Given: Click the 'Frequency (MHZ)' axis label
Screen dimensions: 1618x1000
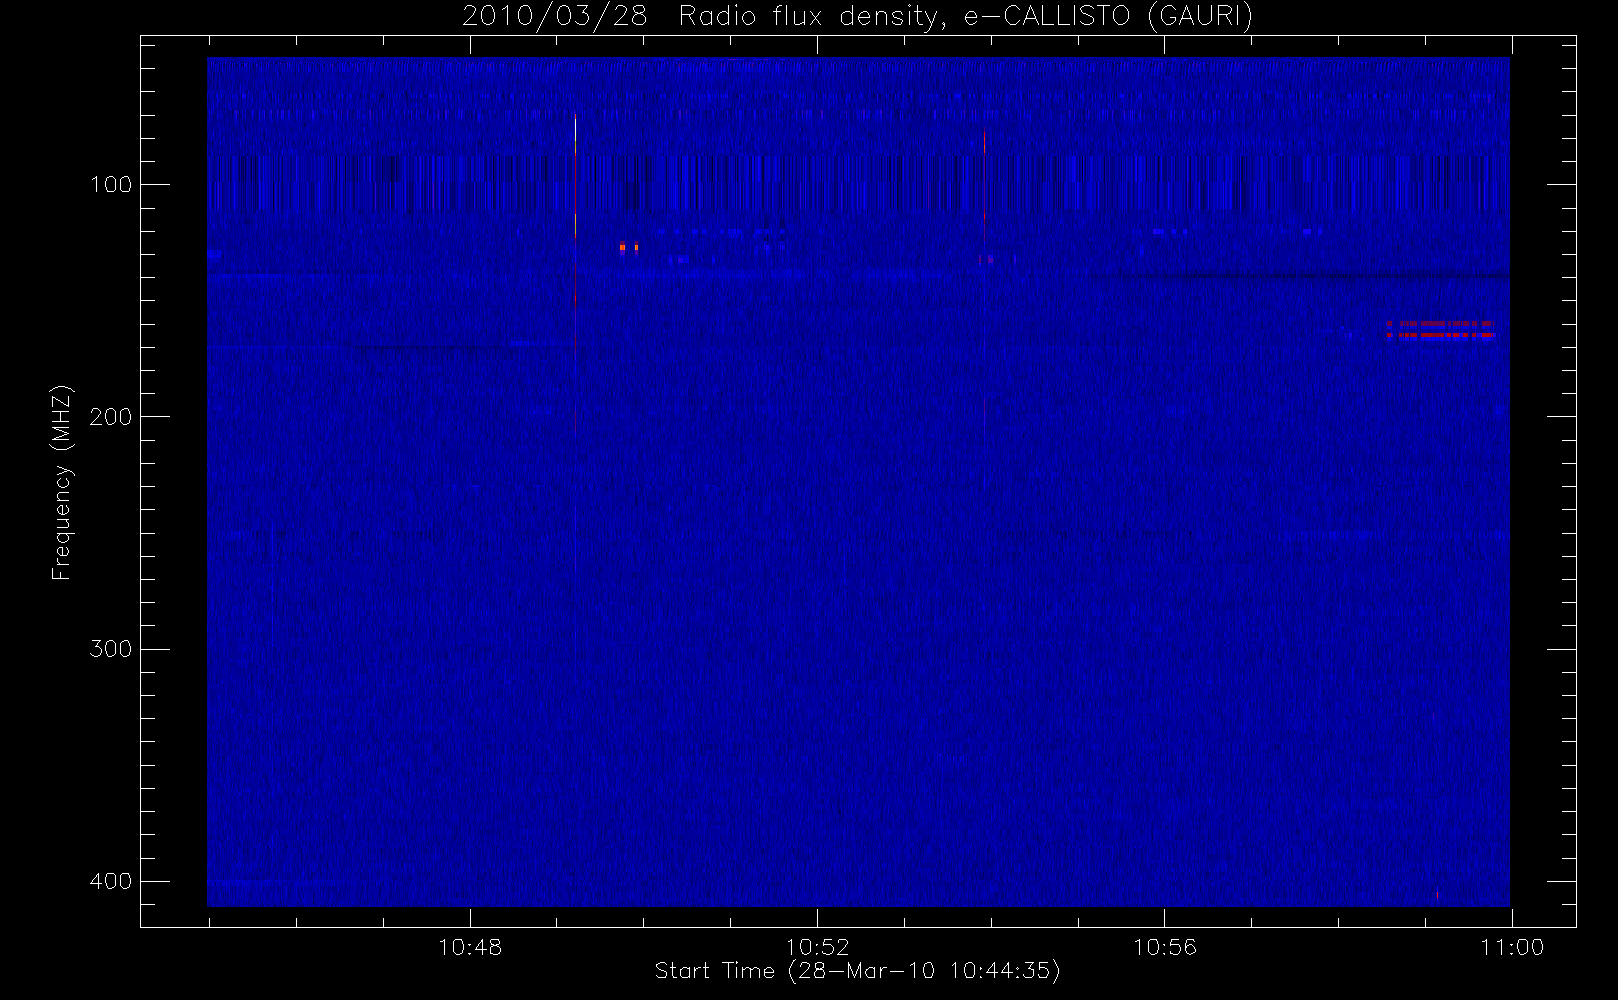Looking at the screenshot, I should 62,482.
